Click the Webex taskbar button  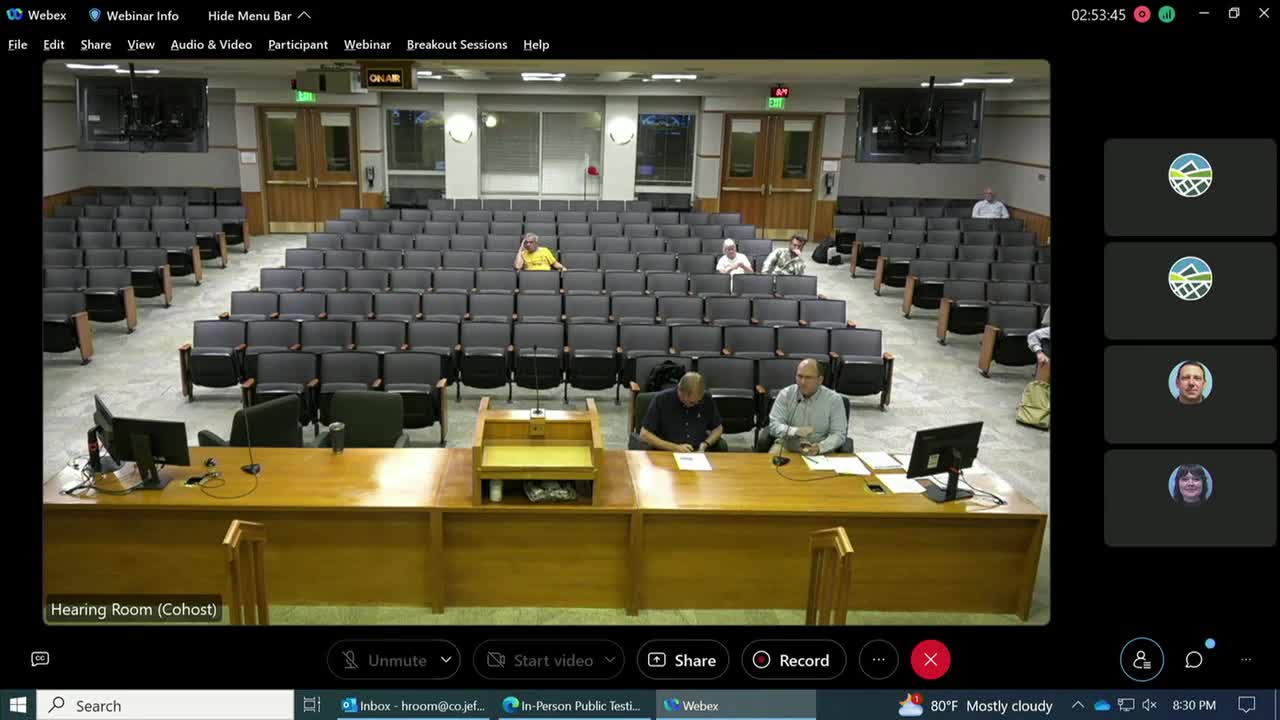735,705
